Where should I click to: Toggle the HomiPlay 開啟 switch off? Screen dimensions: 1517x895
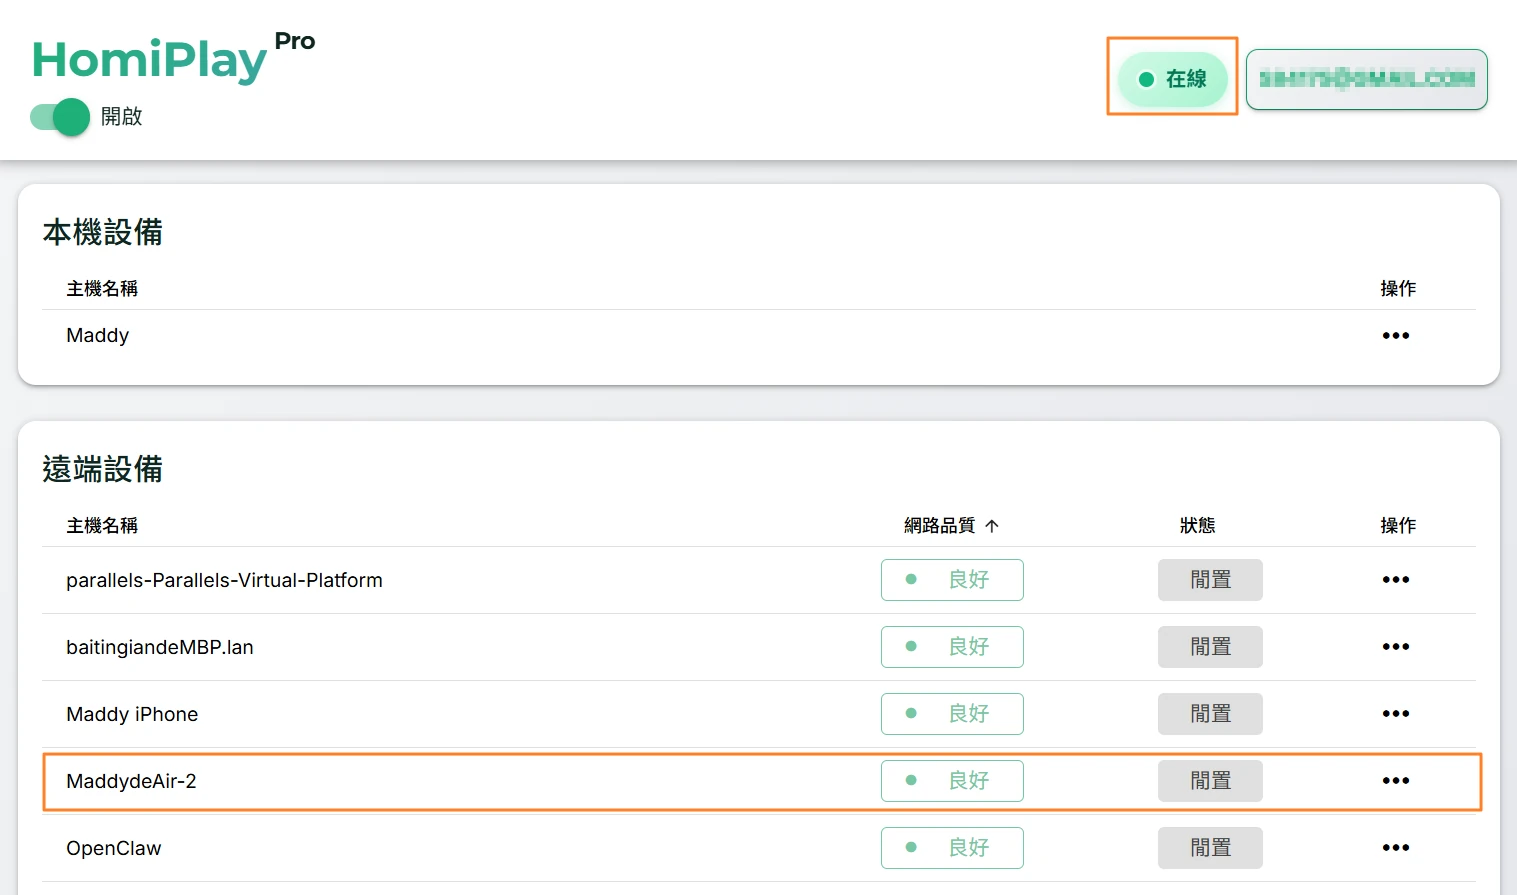(x=60, y=117)
